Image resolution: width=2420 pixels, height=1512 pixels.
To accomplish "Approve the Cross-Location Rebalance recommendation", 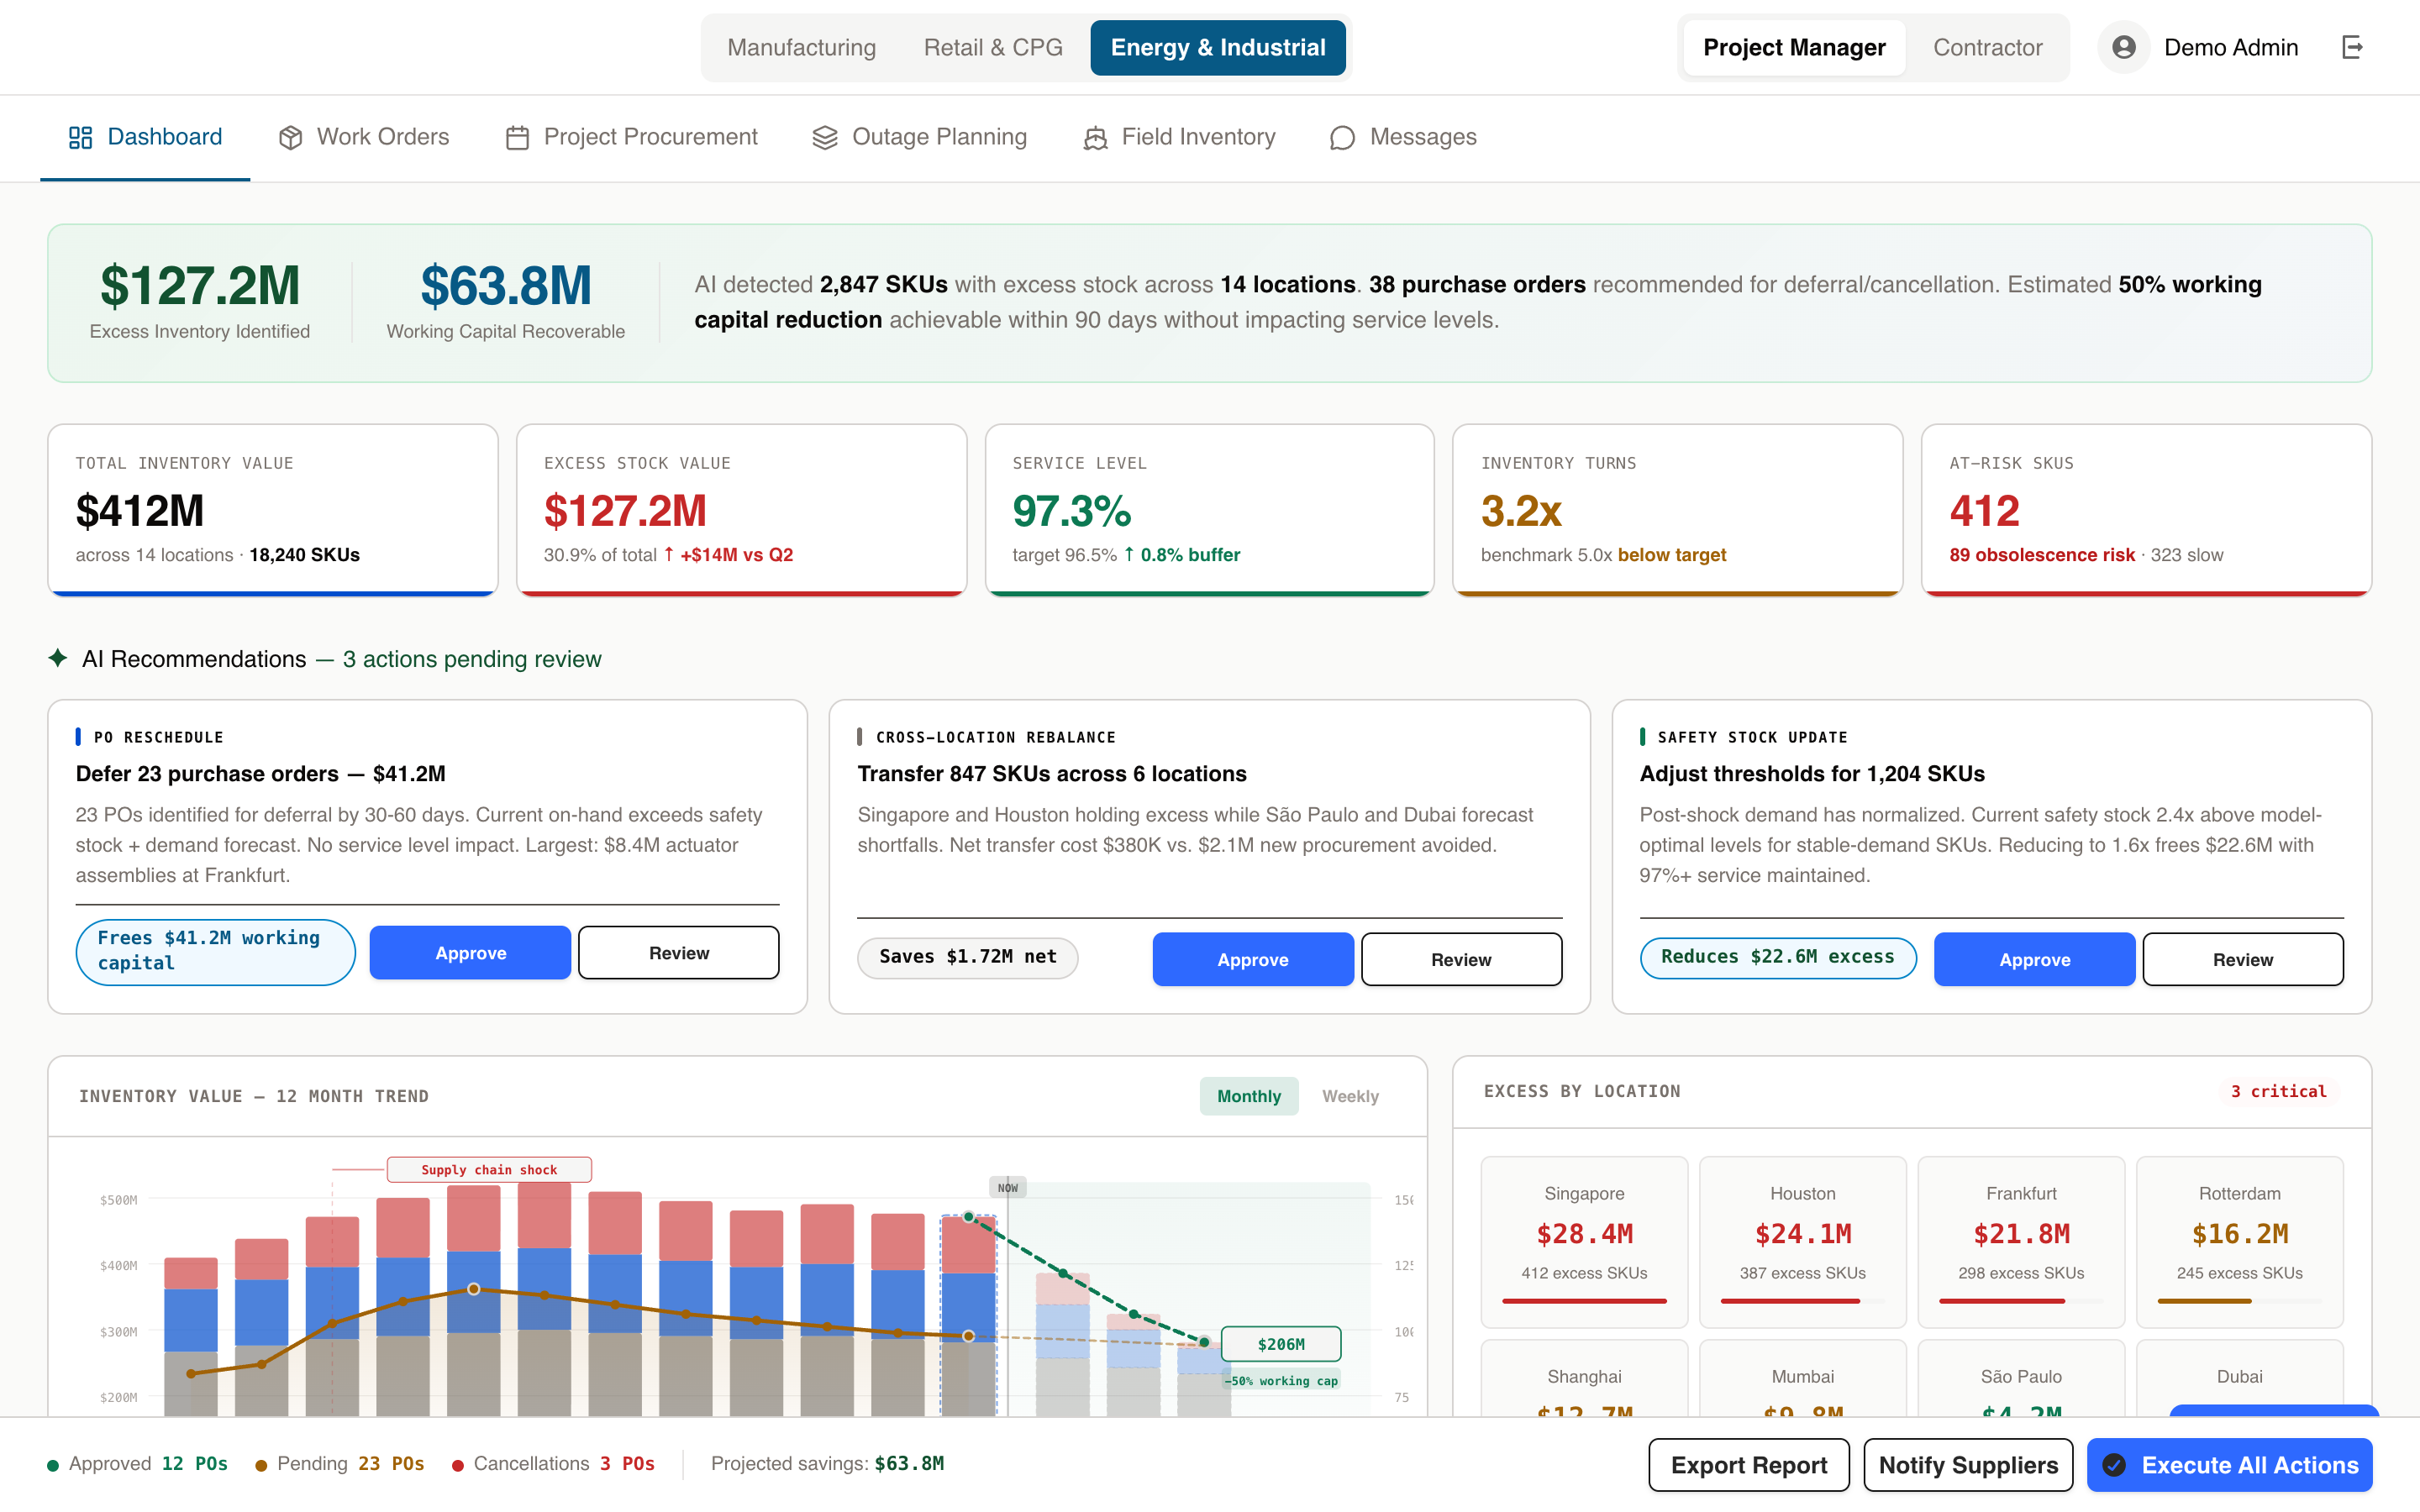I will tap(1253, 959).
